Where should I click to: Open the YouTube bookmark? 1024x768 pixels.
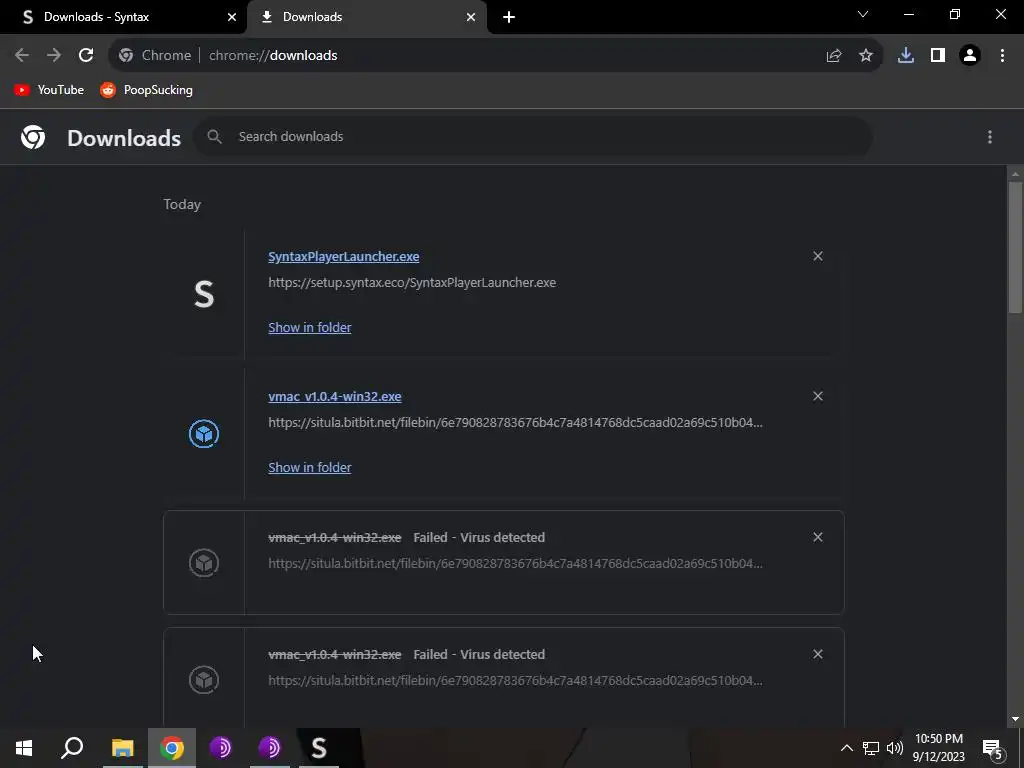(49, 90)
